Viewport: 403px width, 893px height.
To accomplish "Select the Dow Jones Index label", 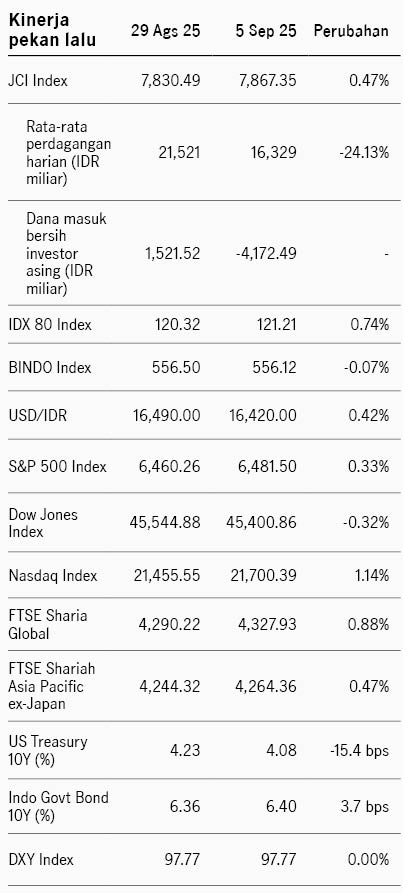I will [43, 523].
